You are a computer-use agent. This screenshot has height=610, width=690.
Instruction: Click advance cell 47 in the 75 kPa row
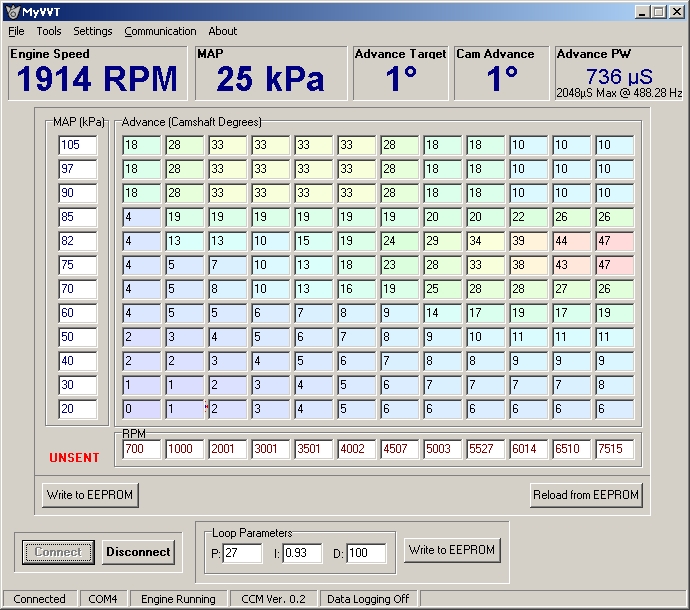coord(615,265)
